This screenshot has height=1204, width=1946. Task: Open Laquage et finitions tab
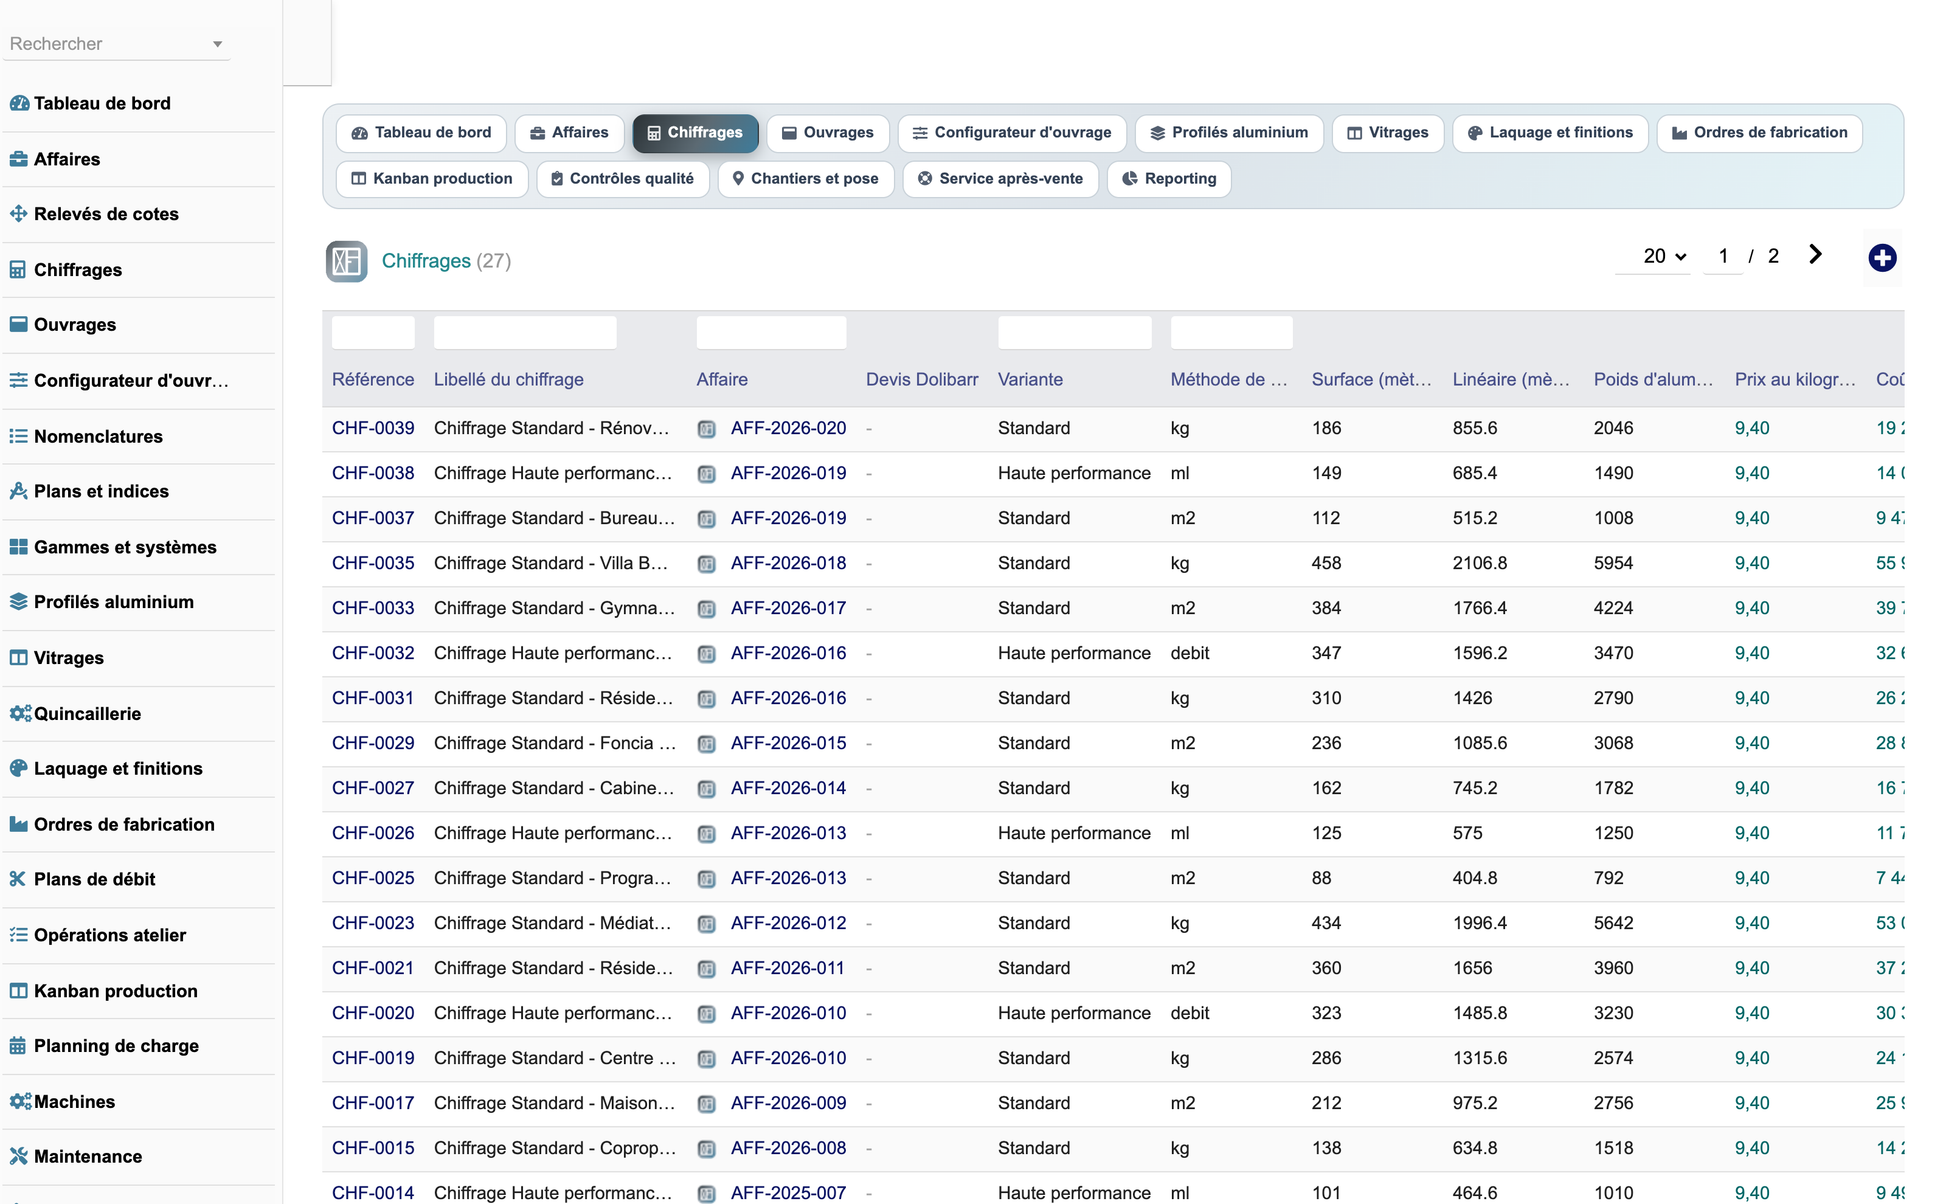click(x=1550, y=133)
